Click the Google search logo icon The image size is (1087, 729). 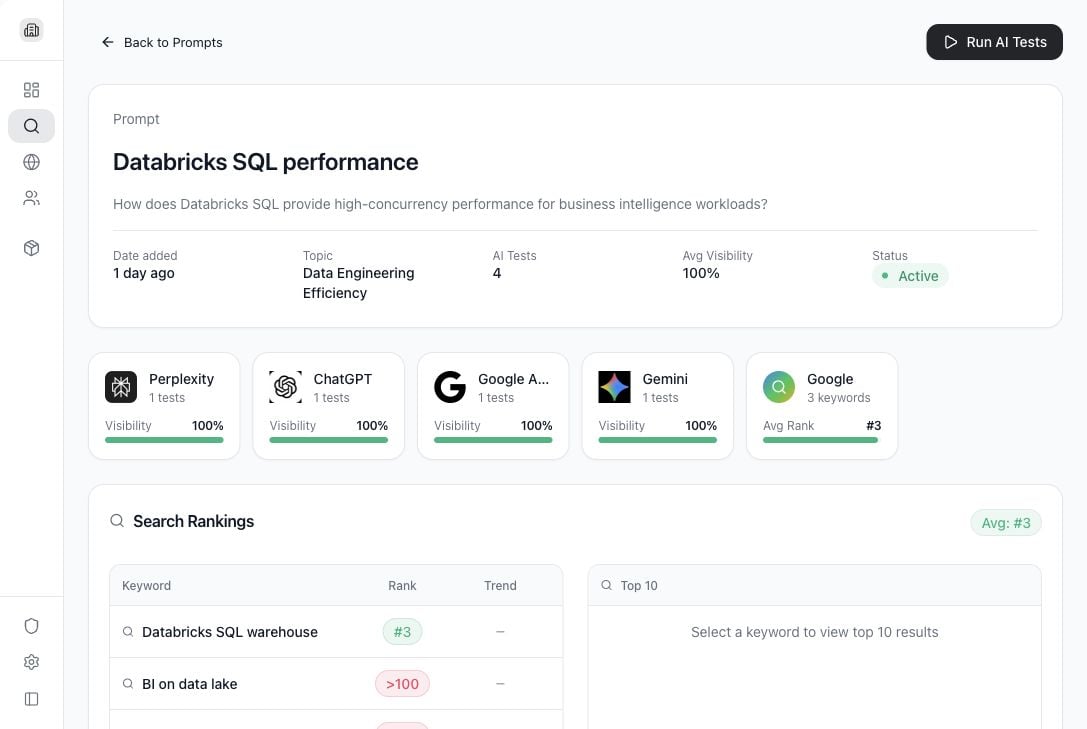(779, 387)
